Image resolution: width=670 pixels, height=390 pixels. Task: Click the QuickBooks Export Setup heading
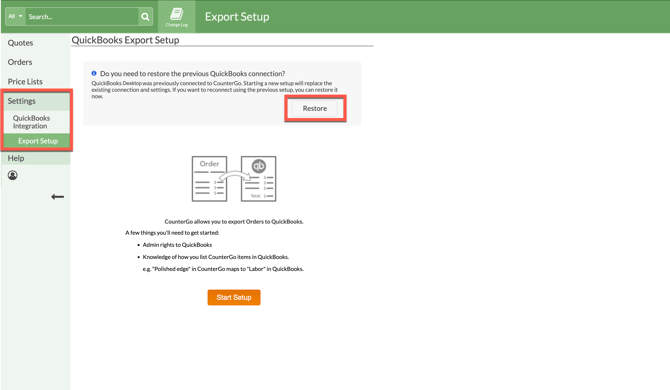pyautogui.click(x=125, y=40)
